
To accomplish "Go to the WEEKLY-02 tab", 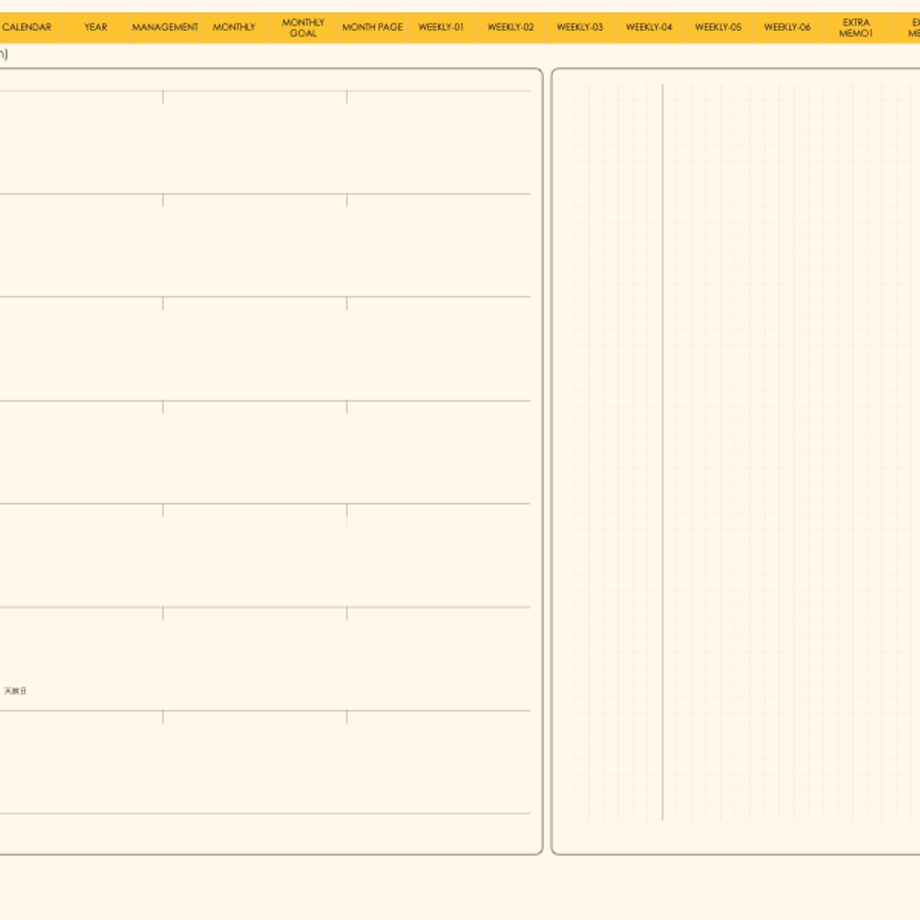I will tap(510, 28).
